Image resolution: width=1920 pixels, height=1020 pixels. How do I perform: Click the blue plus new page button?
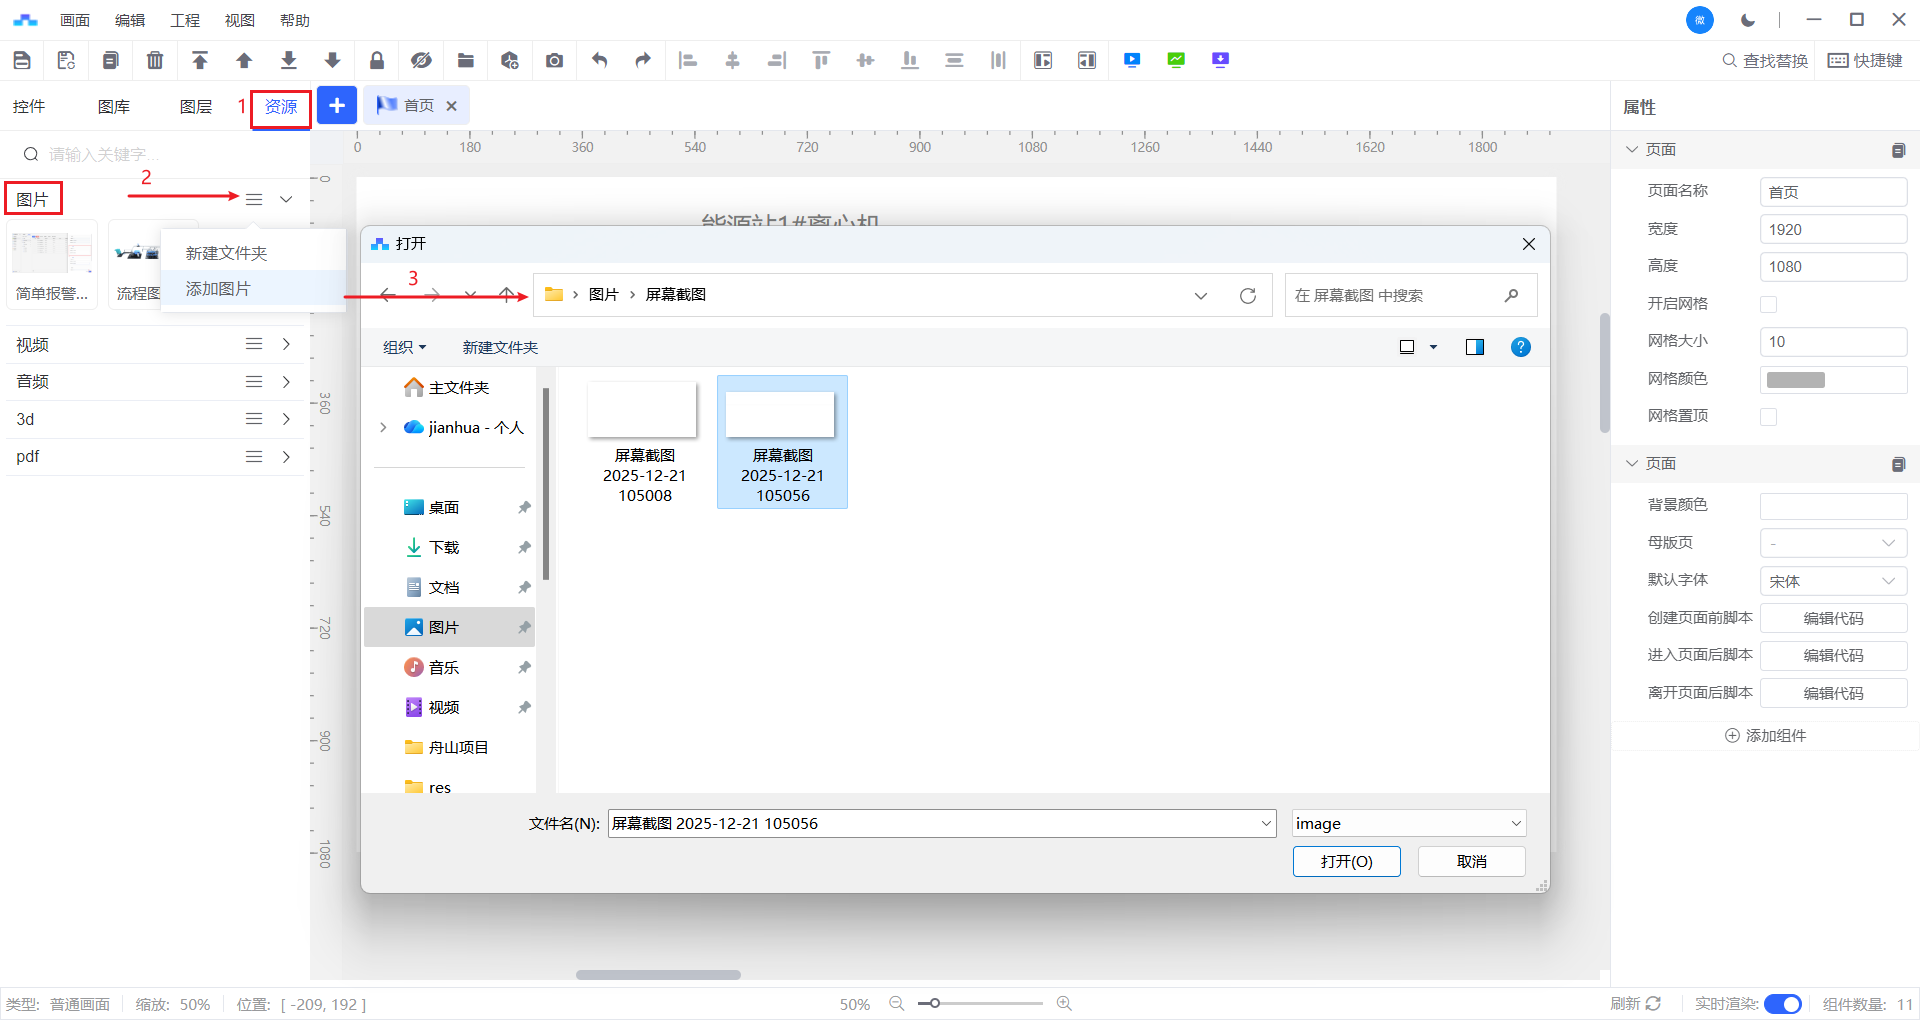click(x=337, y=105)
